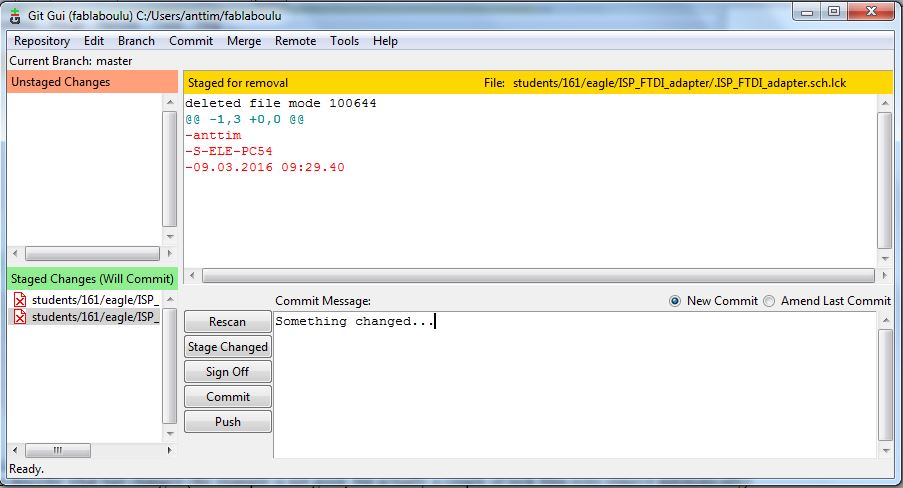Click the diff pane down scroll arrow

pos(885,259)
